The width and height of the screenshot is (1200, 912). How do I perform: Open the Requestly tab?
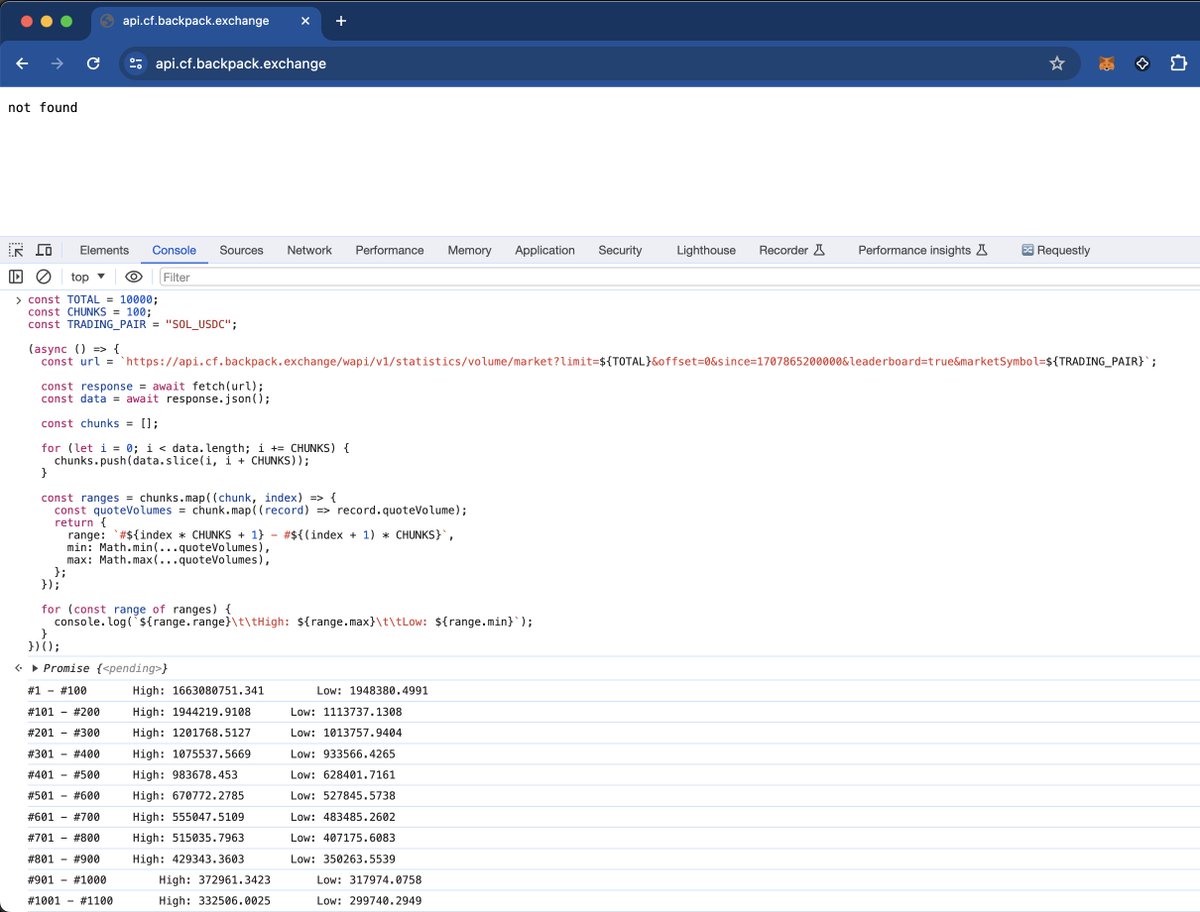point(1056,250)
